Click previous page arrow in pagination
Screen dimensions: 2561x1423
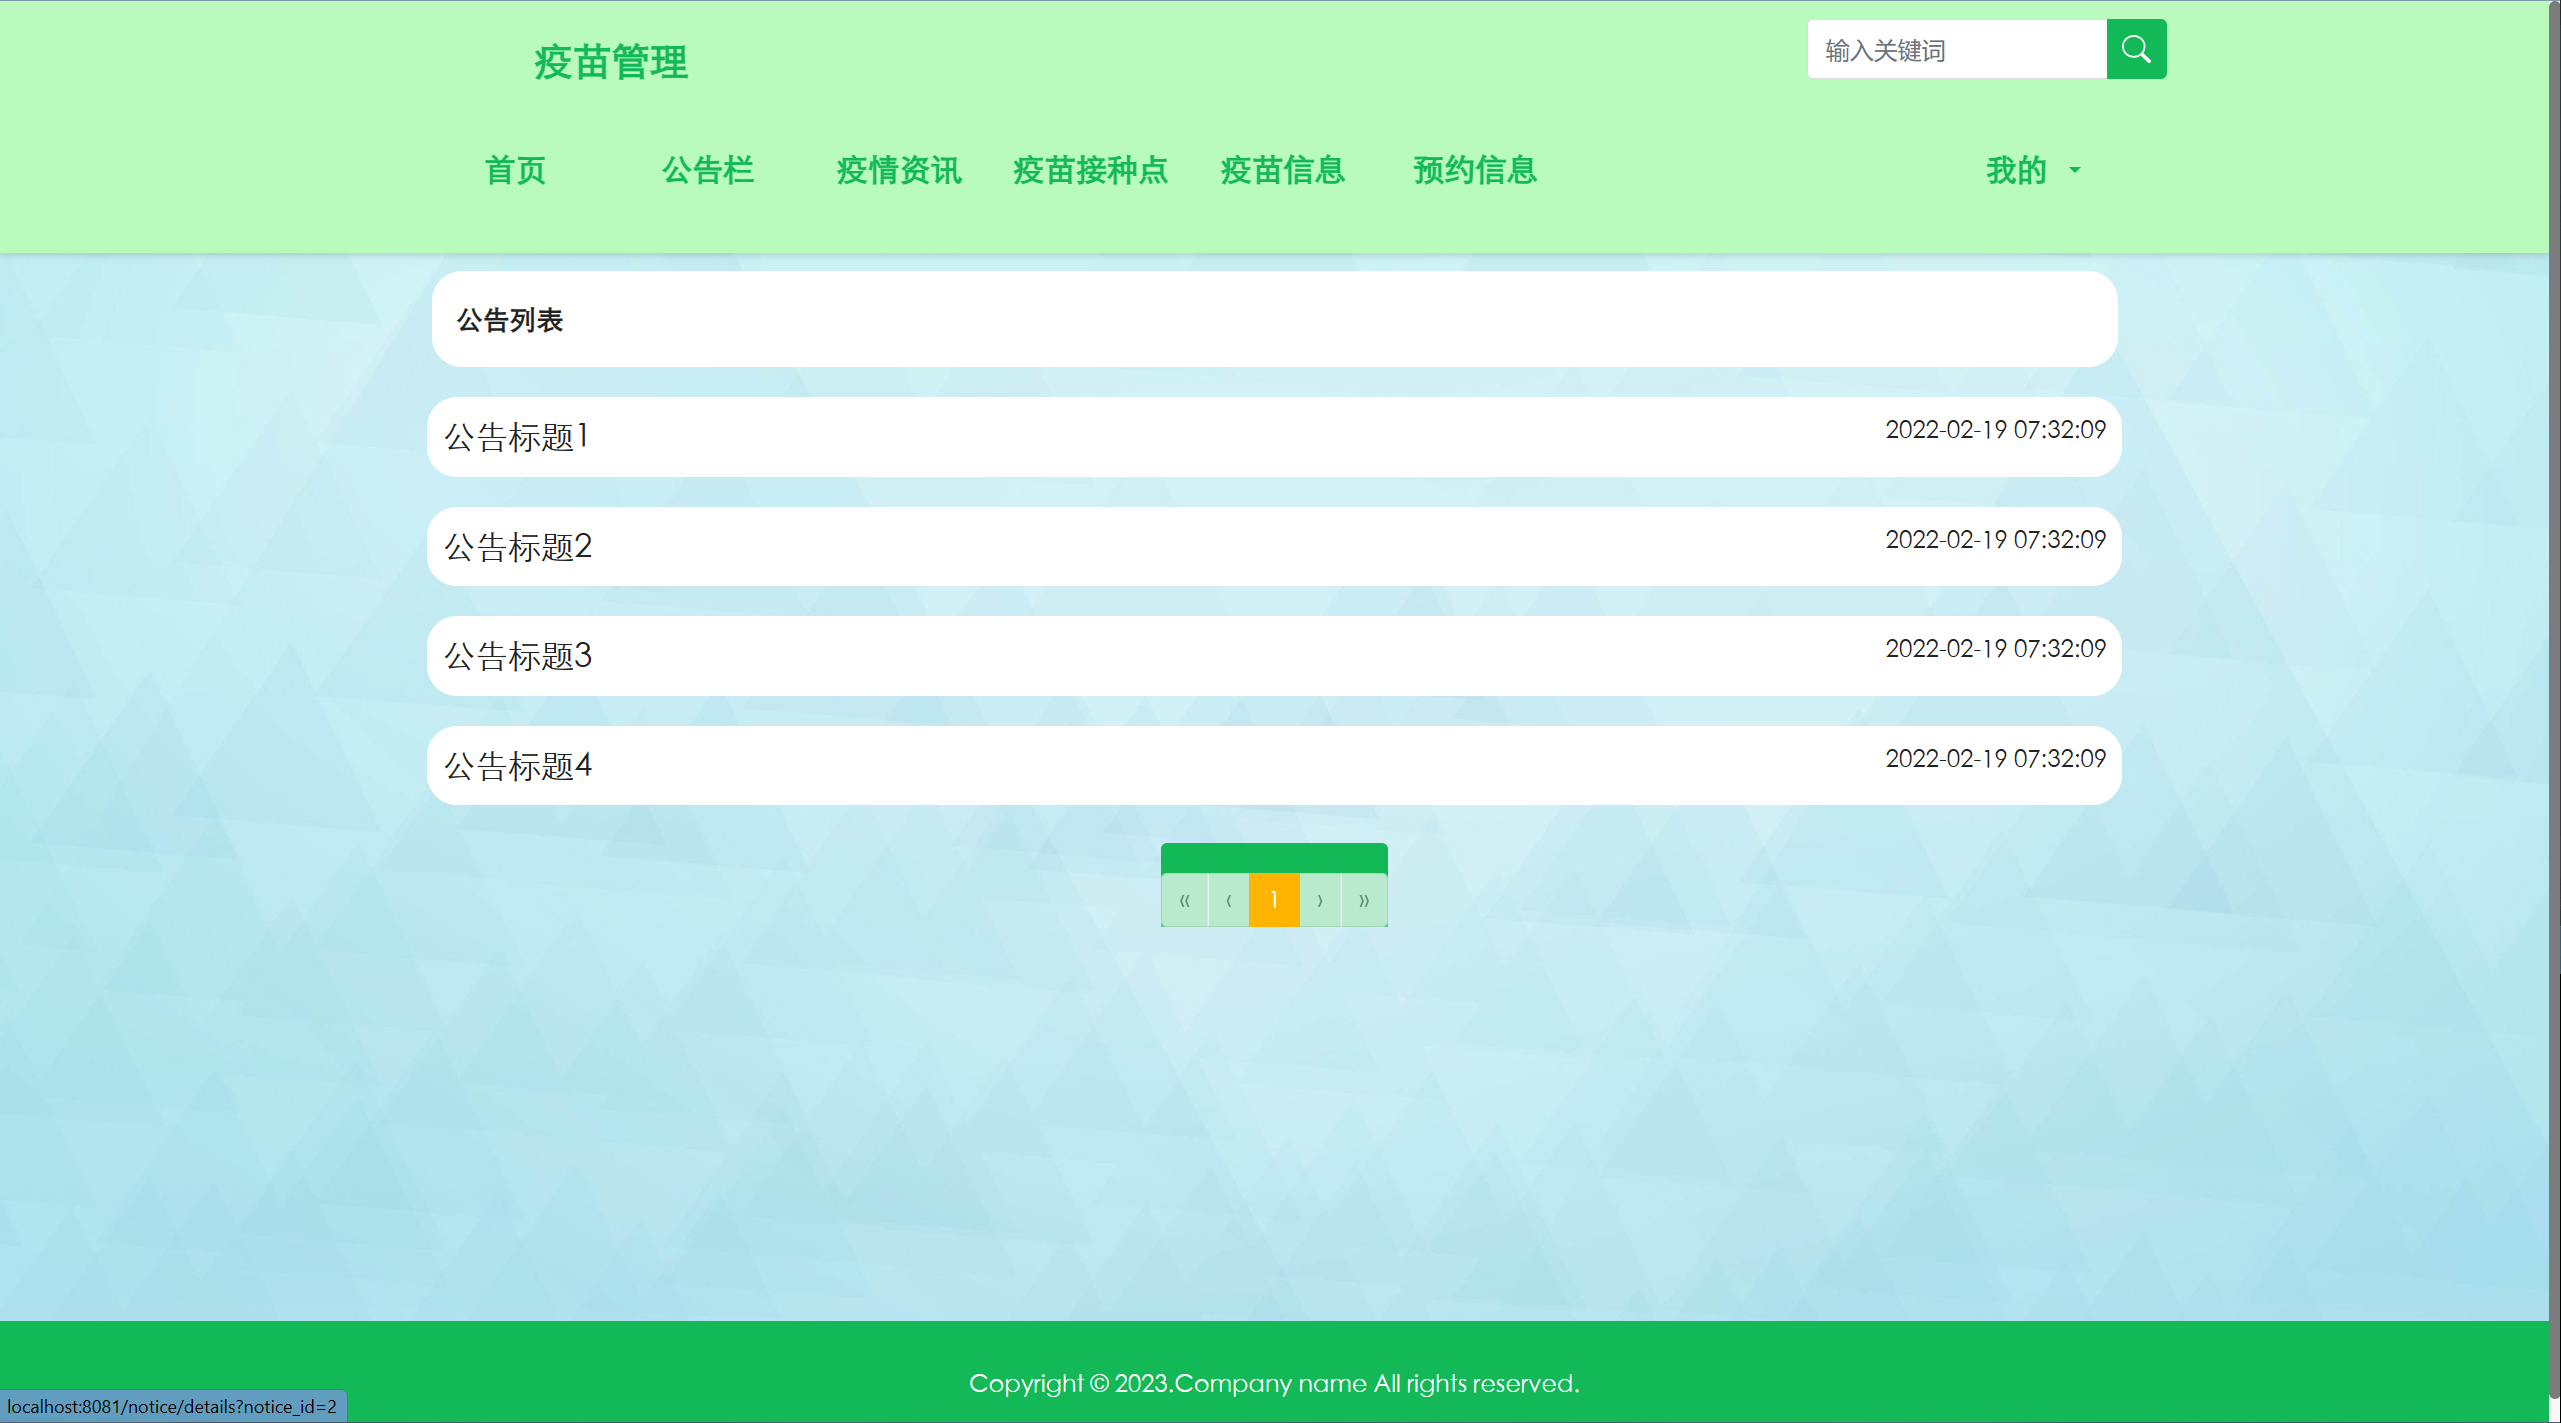(1229, 900)
